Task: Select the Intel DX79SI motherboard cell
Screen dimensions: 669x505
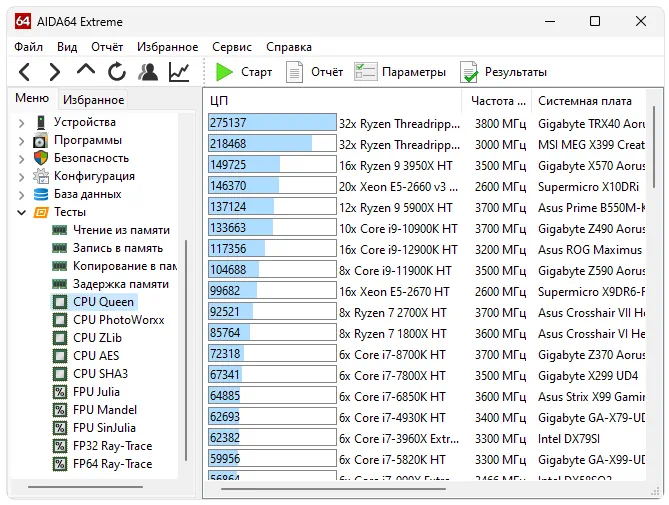Action: click(x=569, y=439)
